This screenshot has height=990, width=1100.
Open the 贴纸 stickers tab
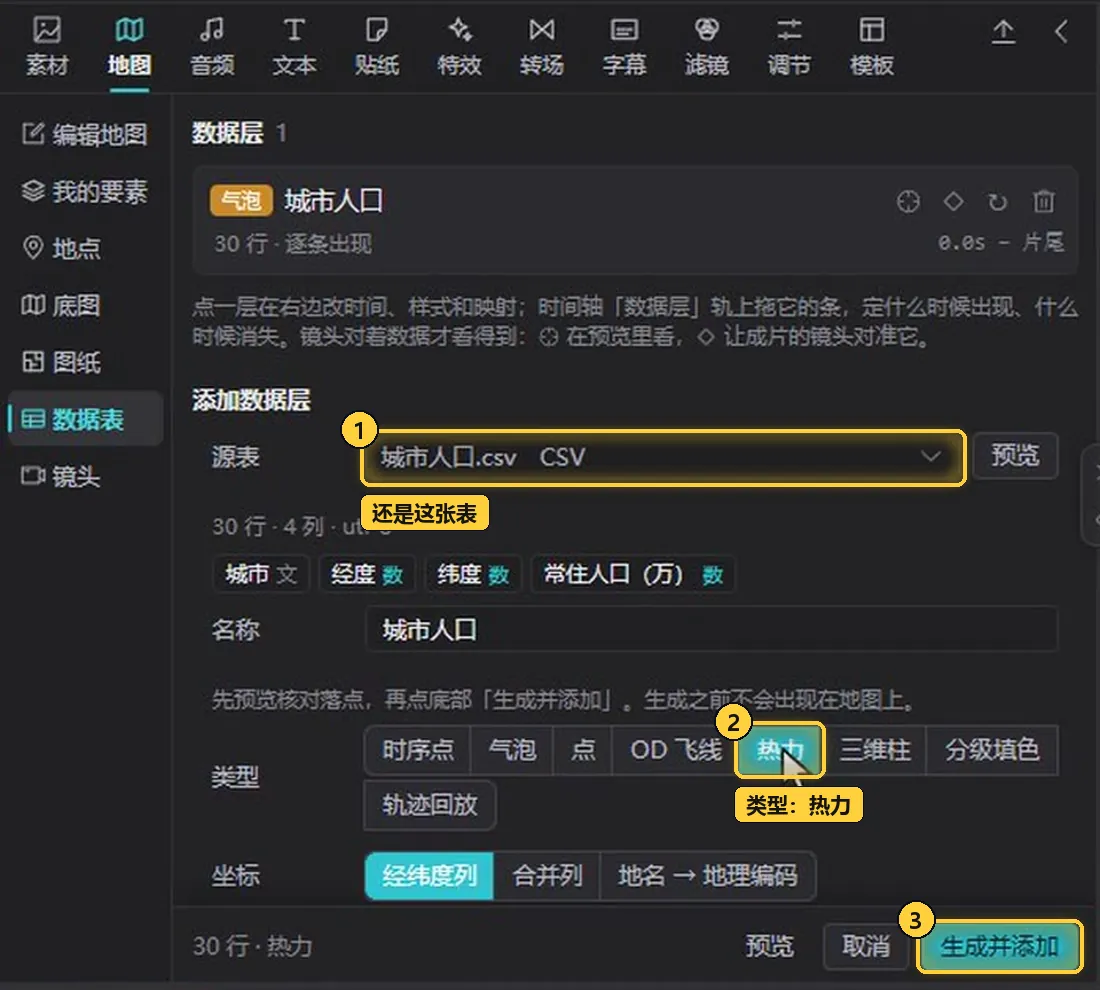[377, 46]
